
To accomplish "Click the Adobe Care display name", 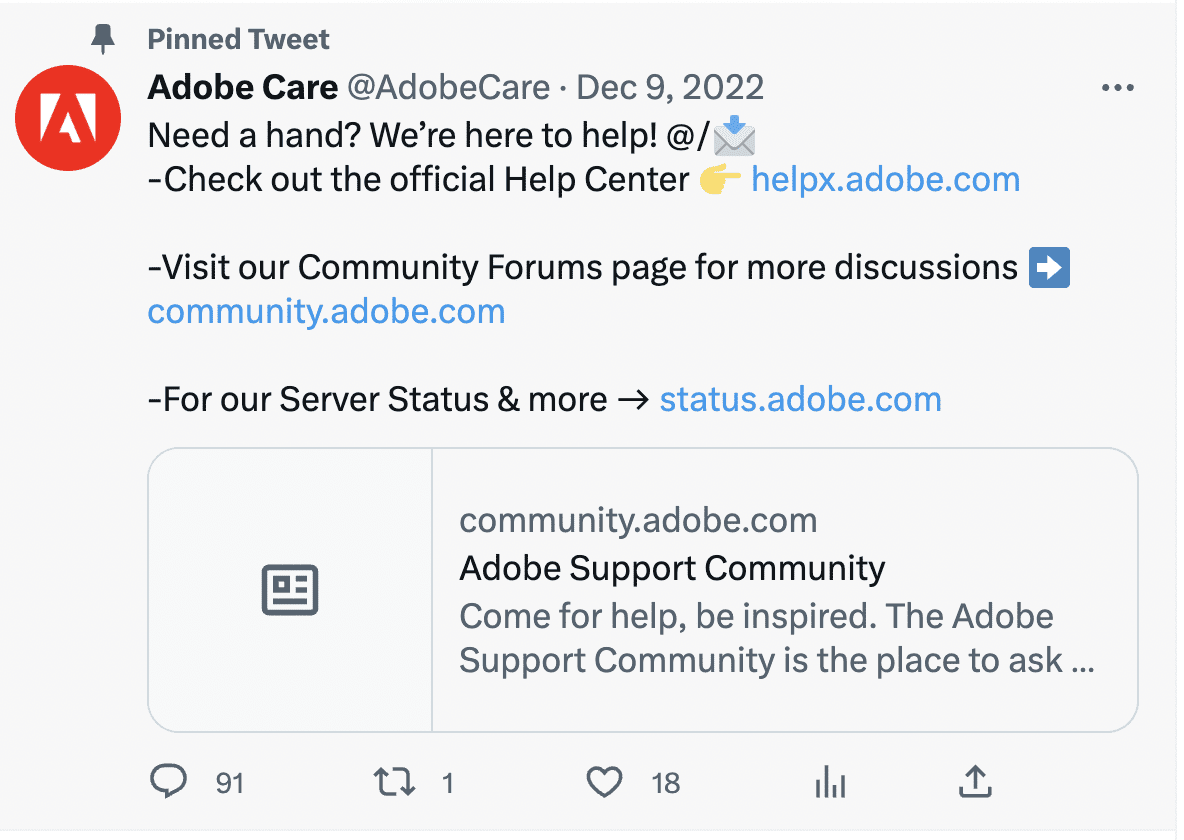I will [x=242, y=88].
